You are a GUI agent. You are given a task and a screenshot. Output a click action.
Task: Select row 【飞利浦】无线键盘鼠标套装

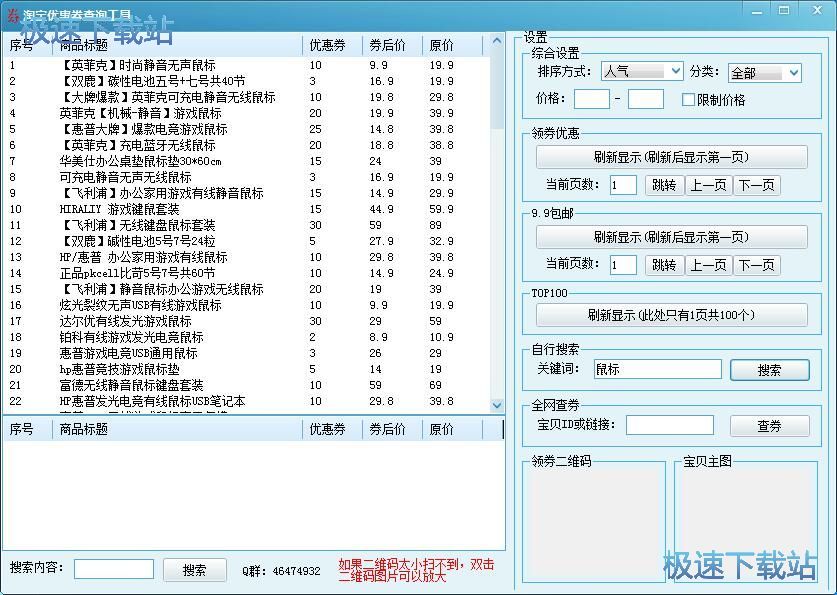pyautogui.click(x=247, y=225)
